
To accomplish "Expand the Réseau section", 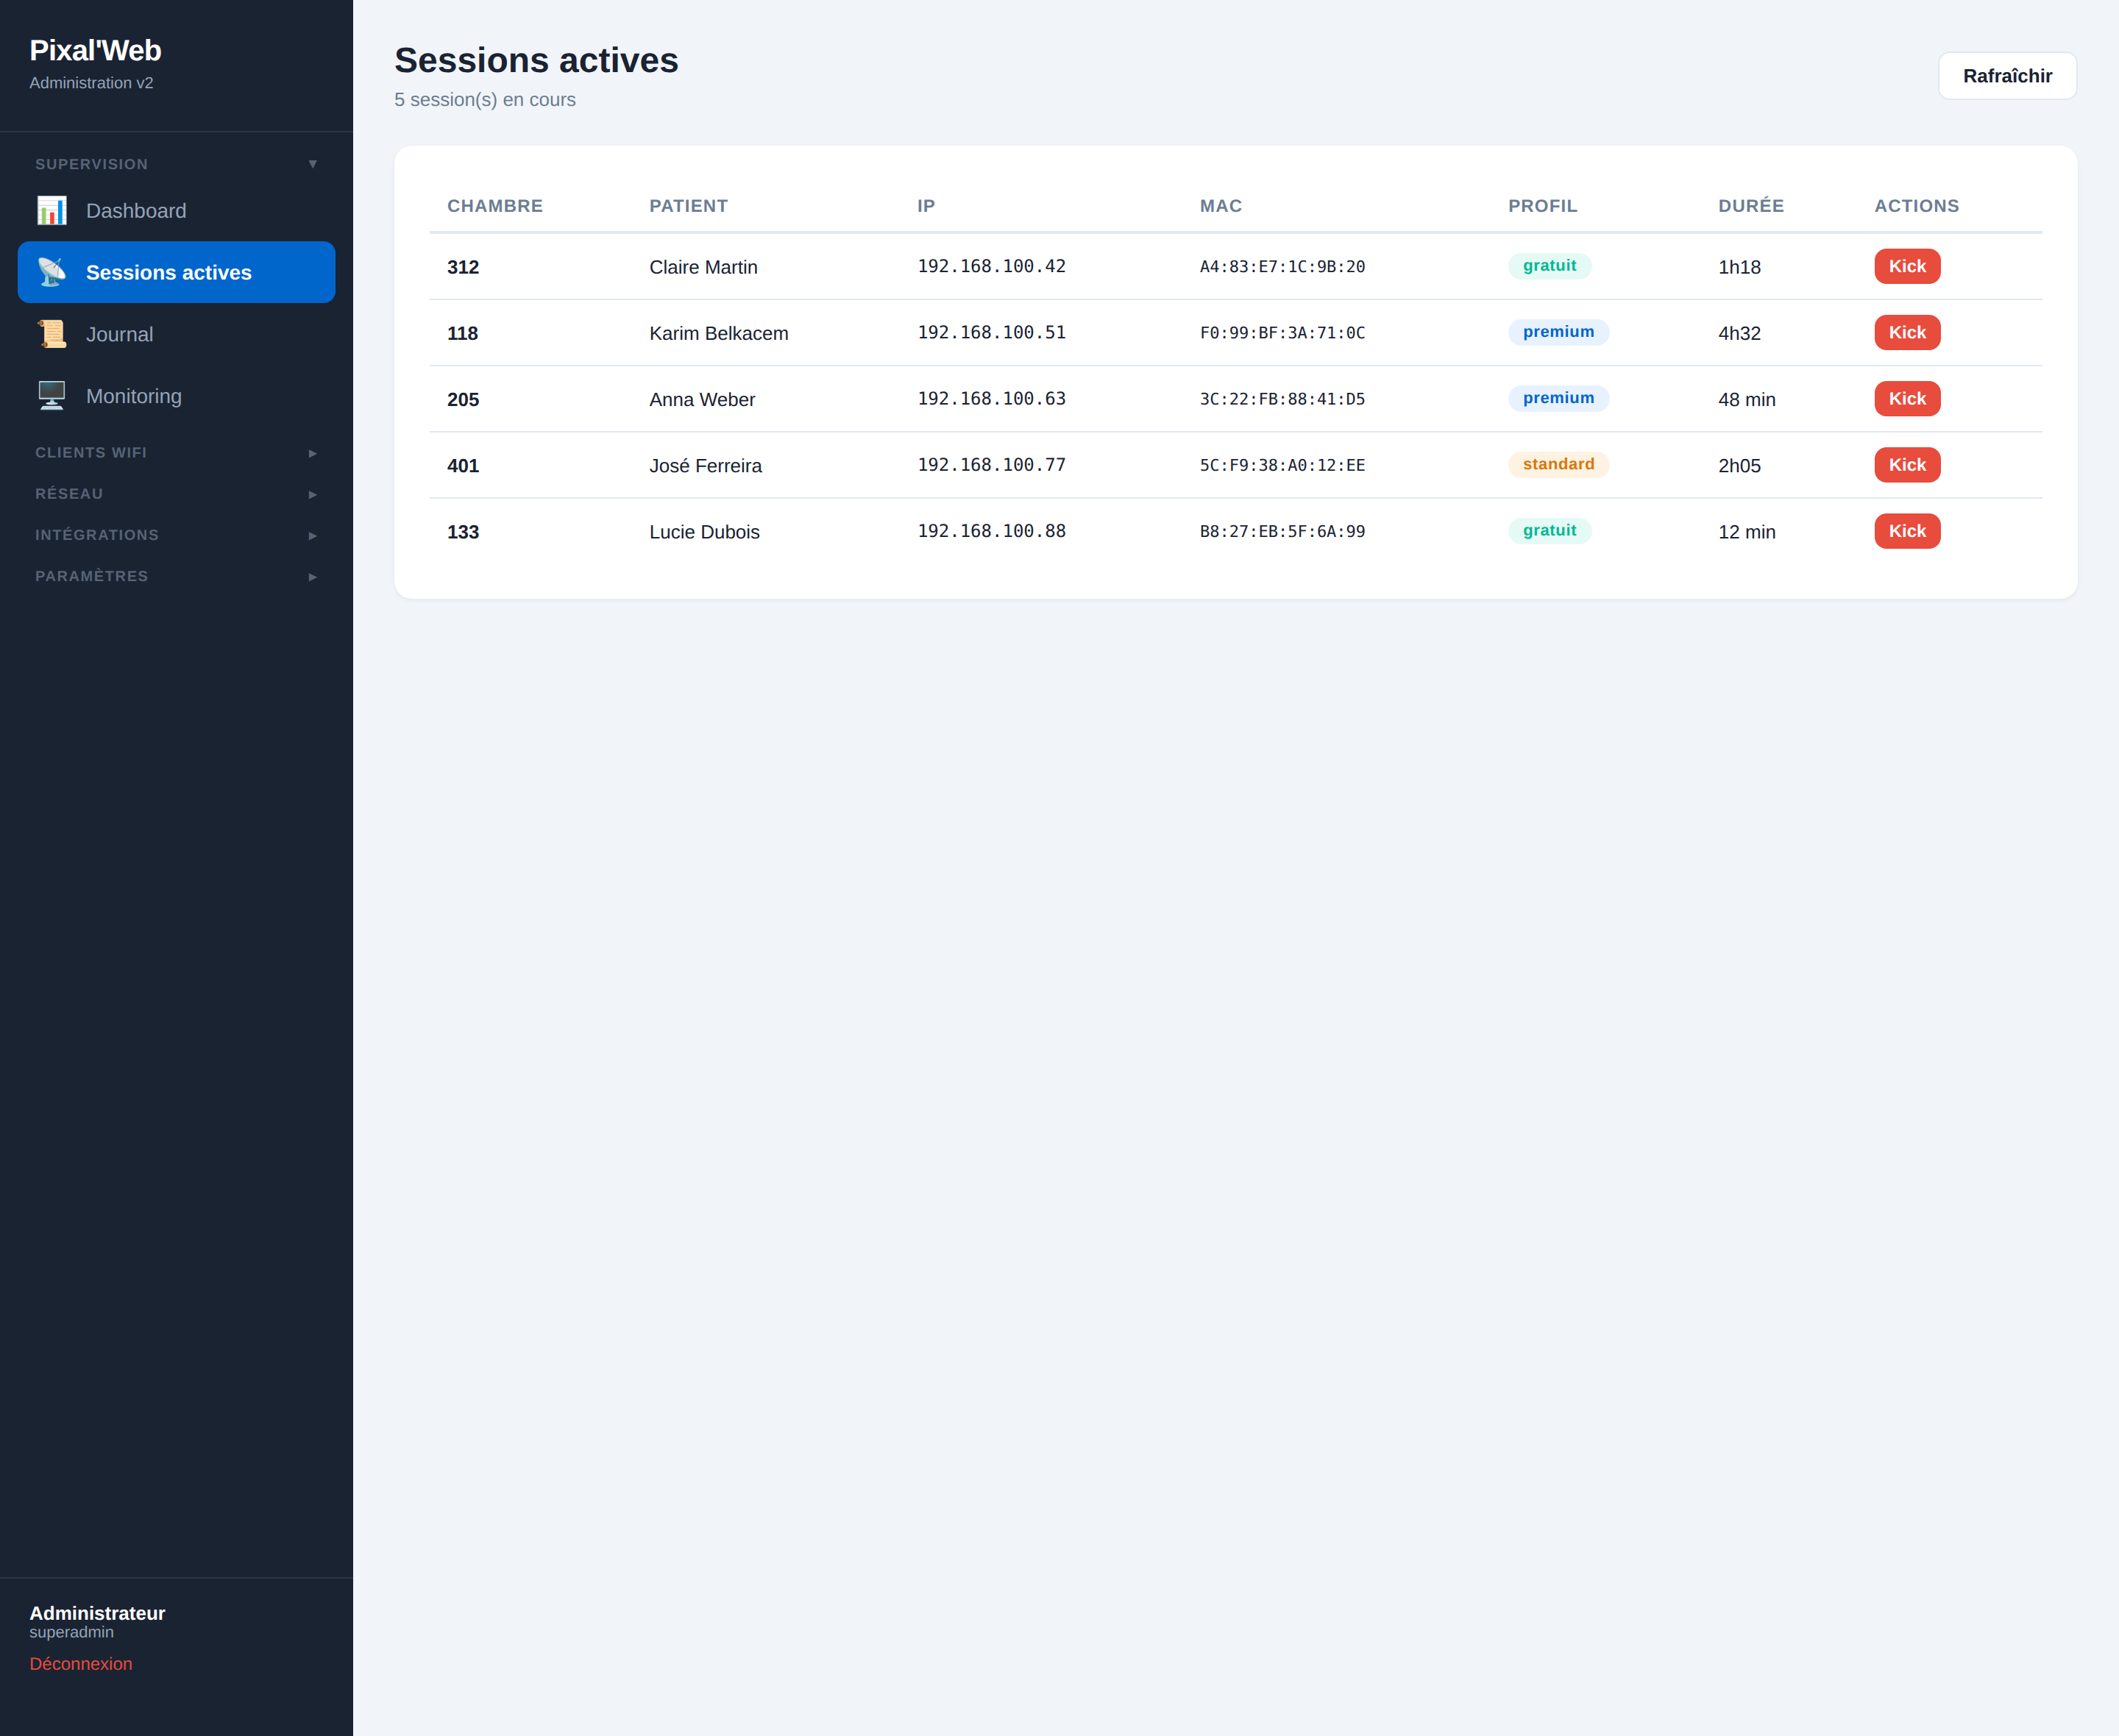I will [176, 494].
